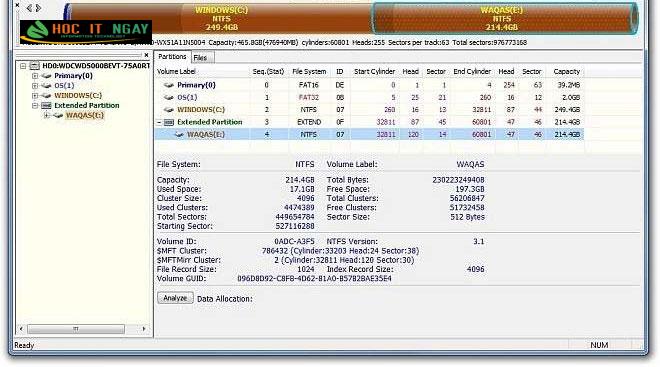Expand WINDOWS(C:) in the tree

coord(35,96)
